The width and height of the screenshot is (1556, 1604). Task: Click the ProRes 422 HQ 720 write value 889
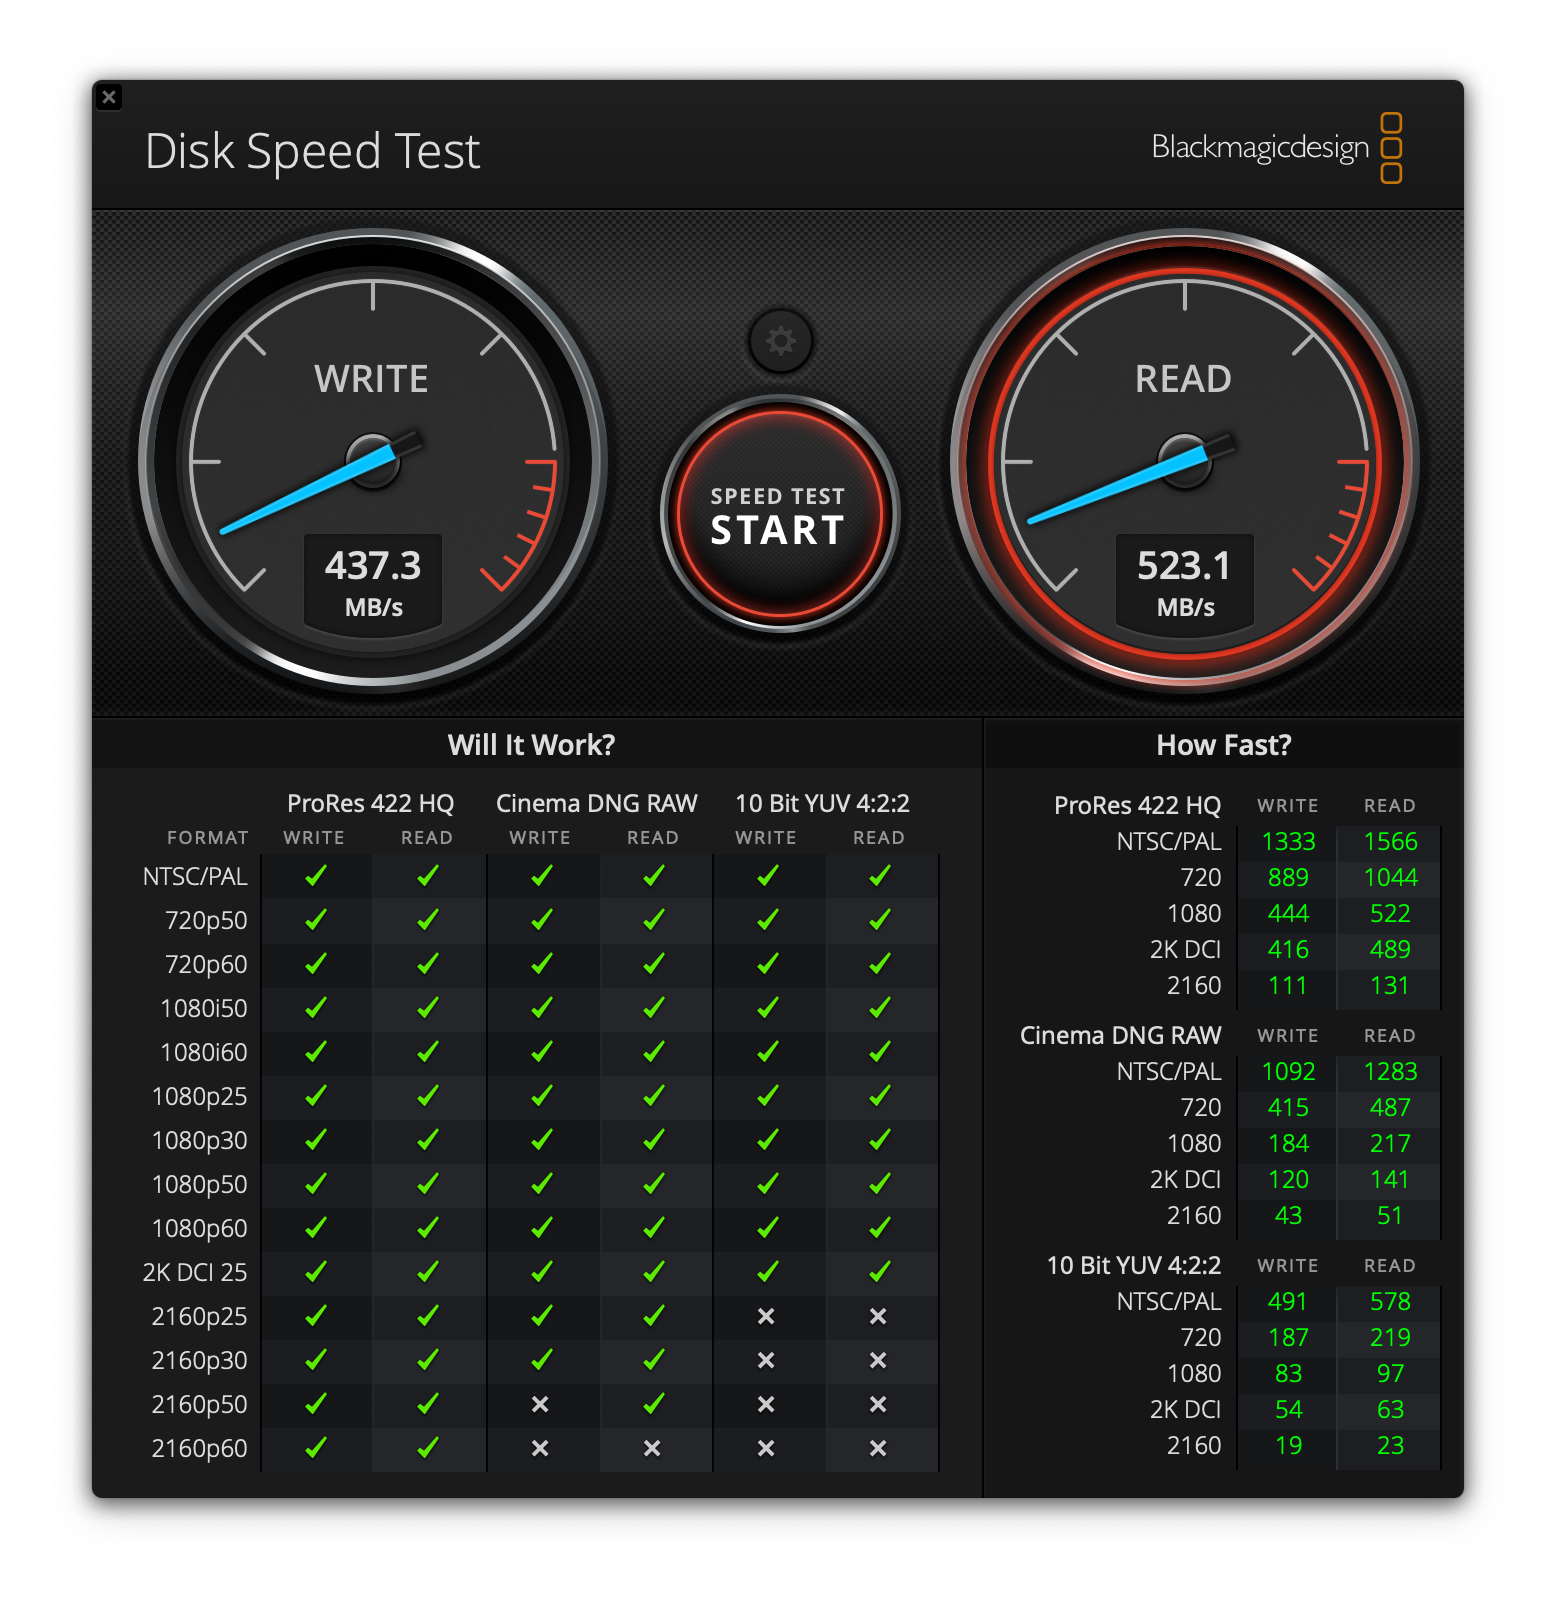click(1288, 878)
